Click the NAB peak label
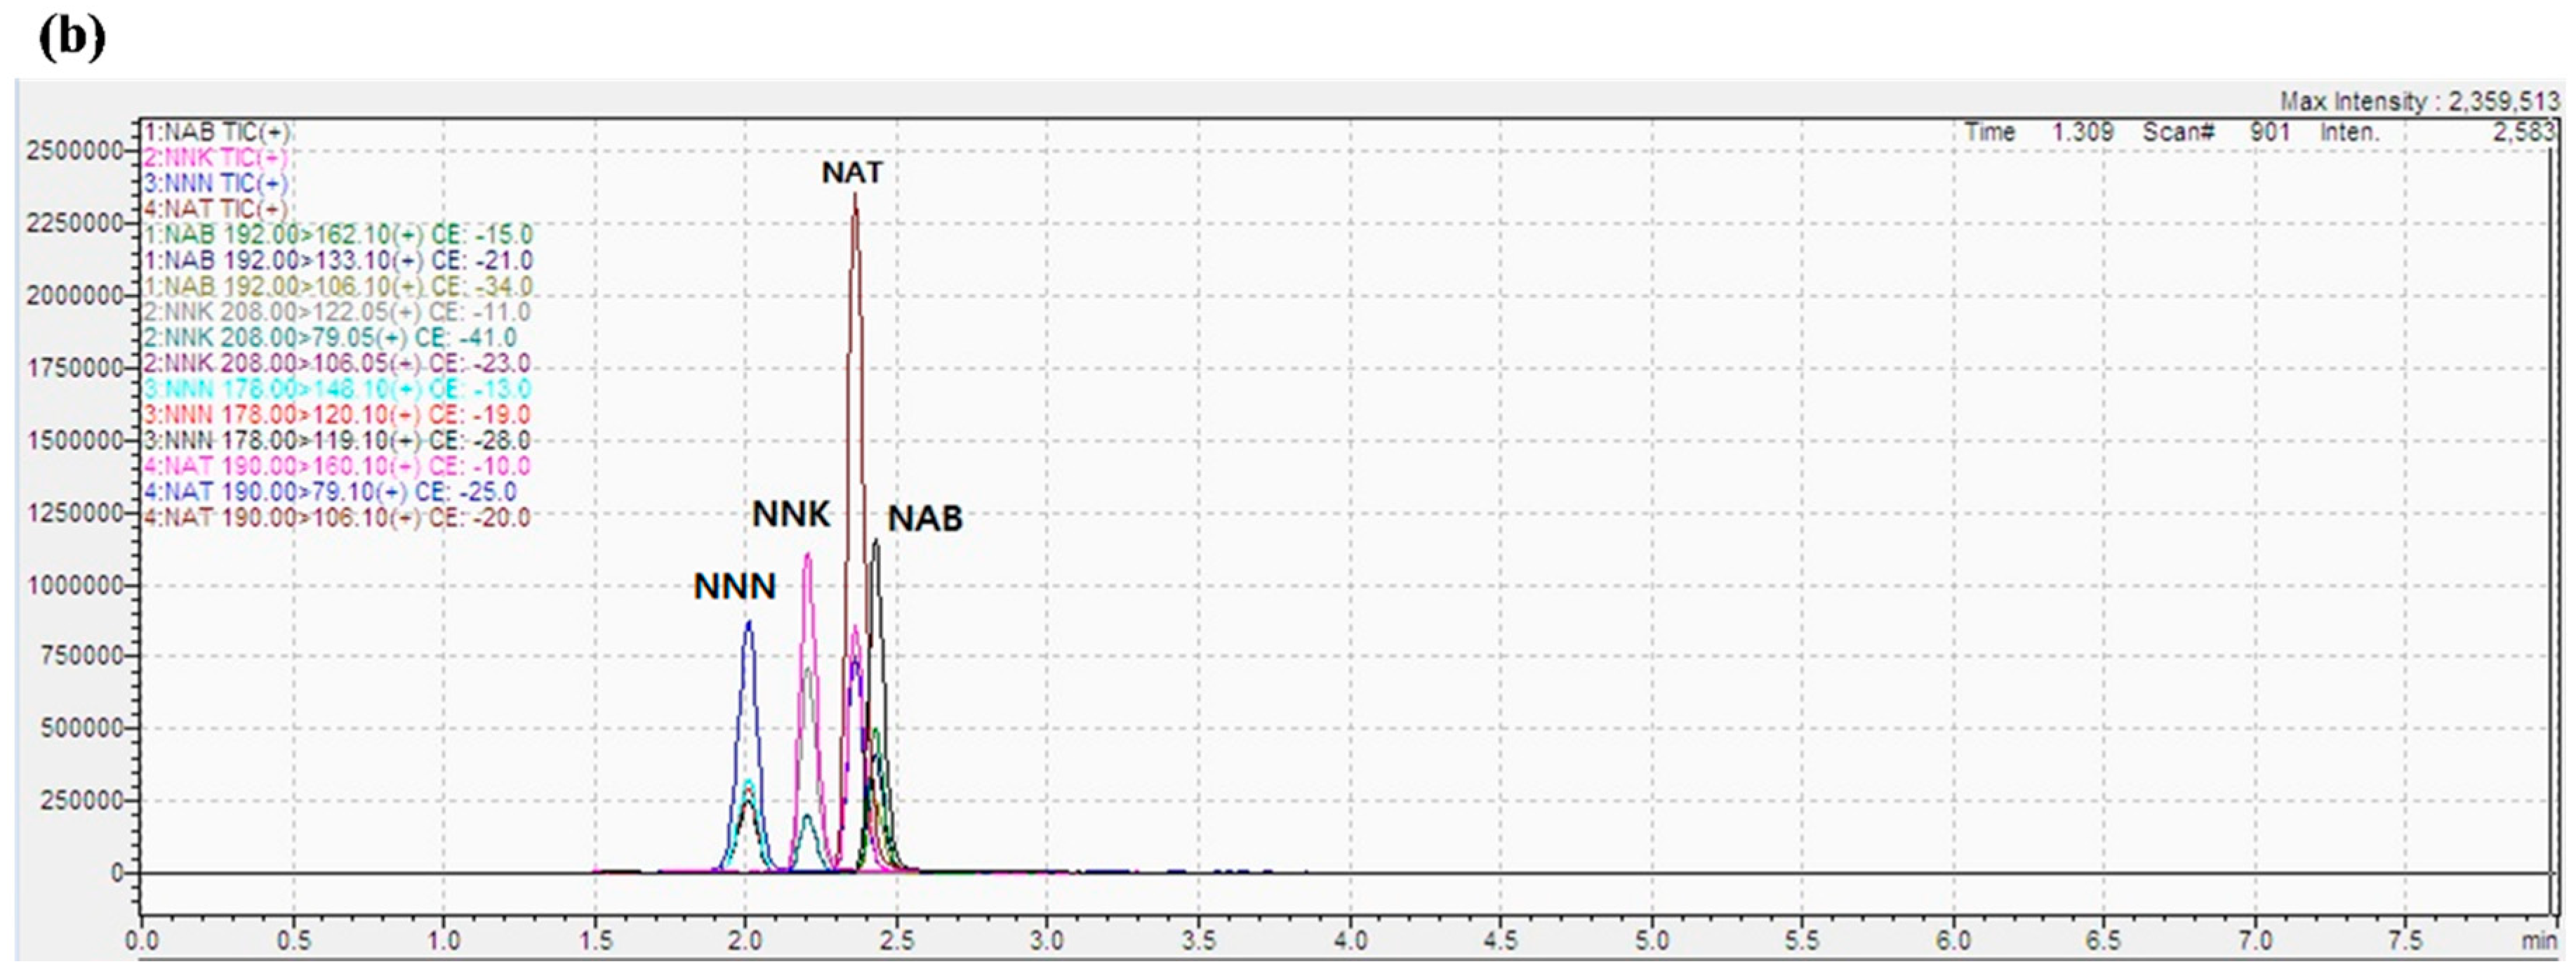This screenshot has height=976, width=2576. click(x=925, y=518)
